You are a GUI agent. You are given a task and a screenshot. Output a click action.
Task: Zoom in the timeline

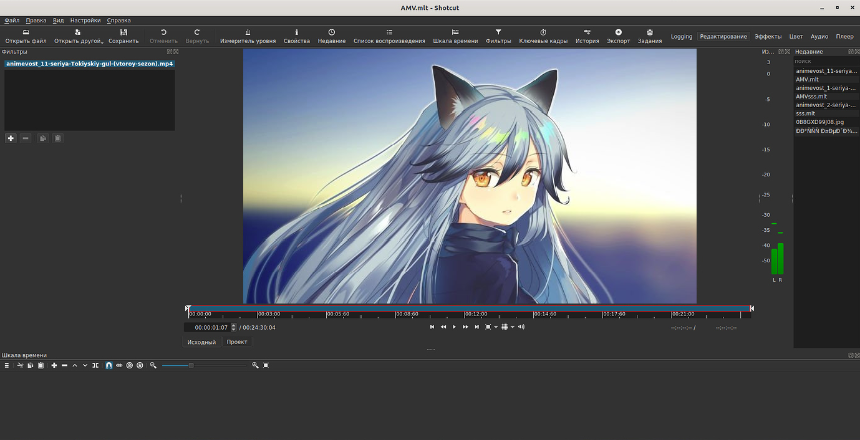click(255, 365)
